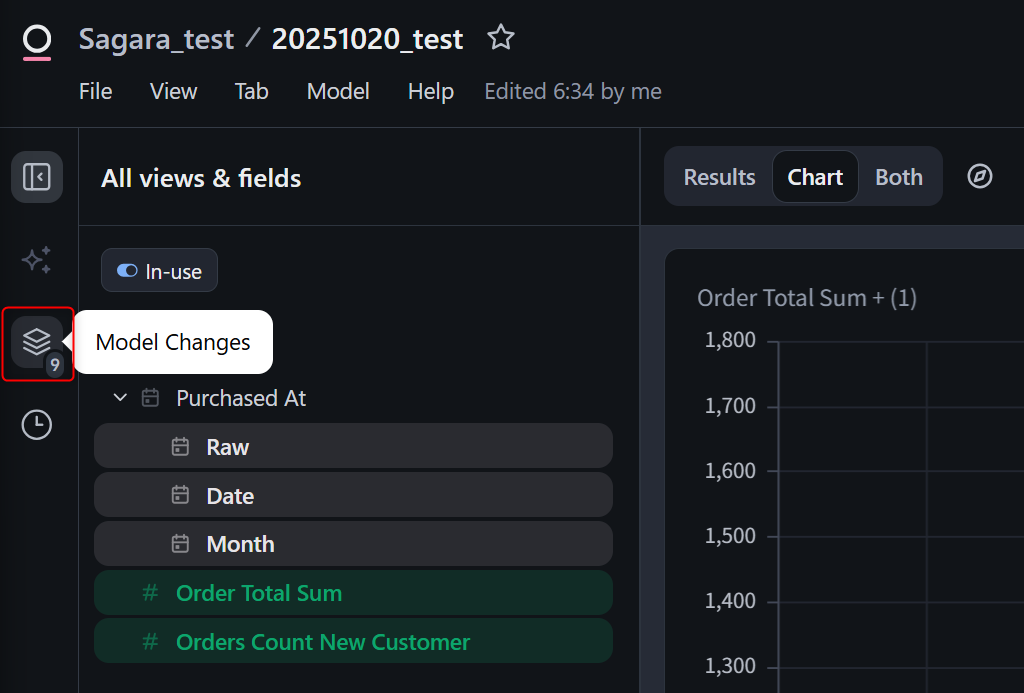Viewport: 1024px width, 693px height.
Task: Star the 20251020_test workbook
Action: tap(500, 39)
